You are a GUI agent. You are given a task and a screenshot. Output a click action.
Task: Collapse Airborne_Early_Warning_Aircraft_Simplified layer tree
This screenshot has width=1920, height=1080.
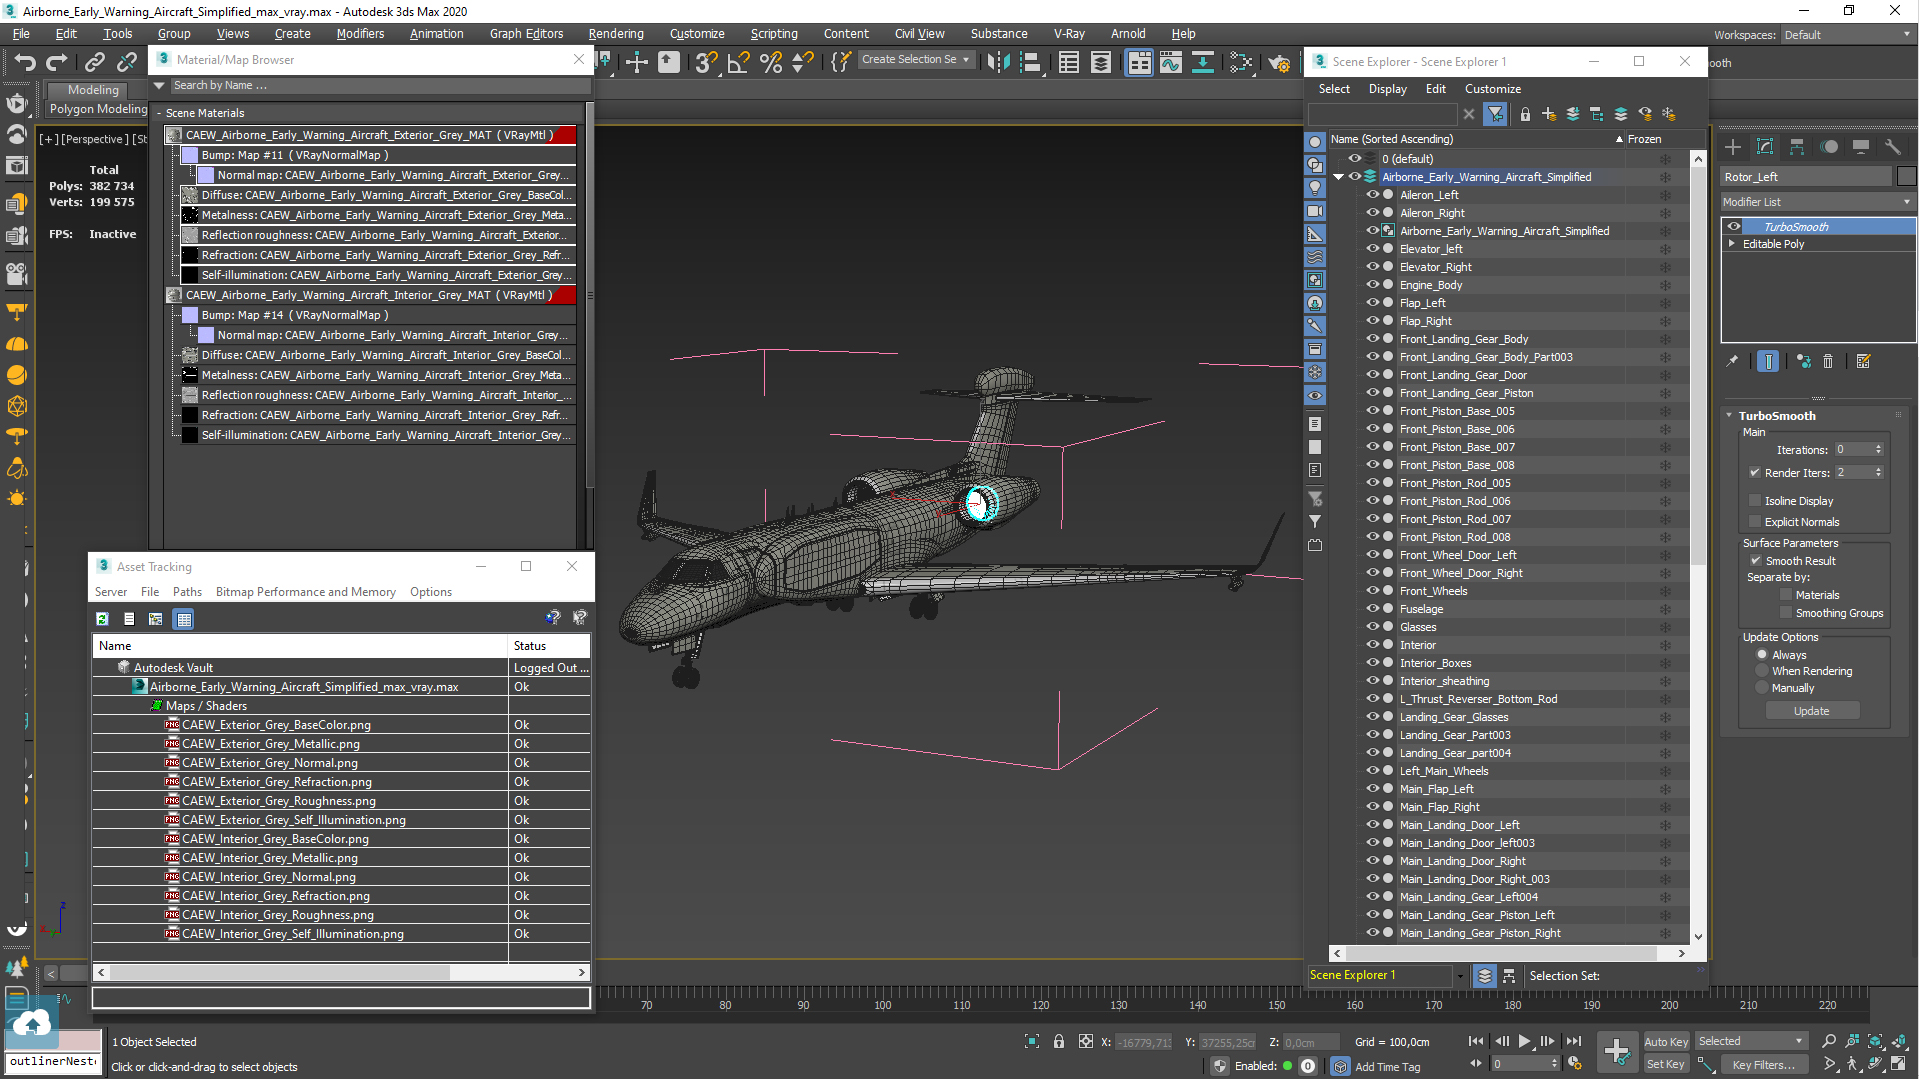click(x=1338, y=177)
